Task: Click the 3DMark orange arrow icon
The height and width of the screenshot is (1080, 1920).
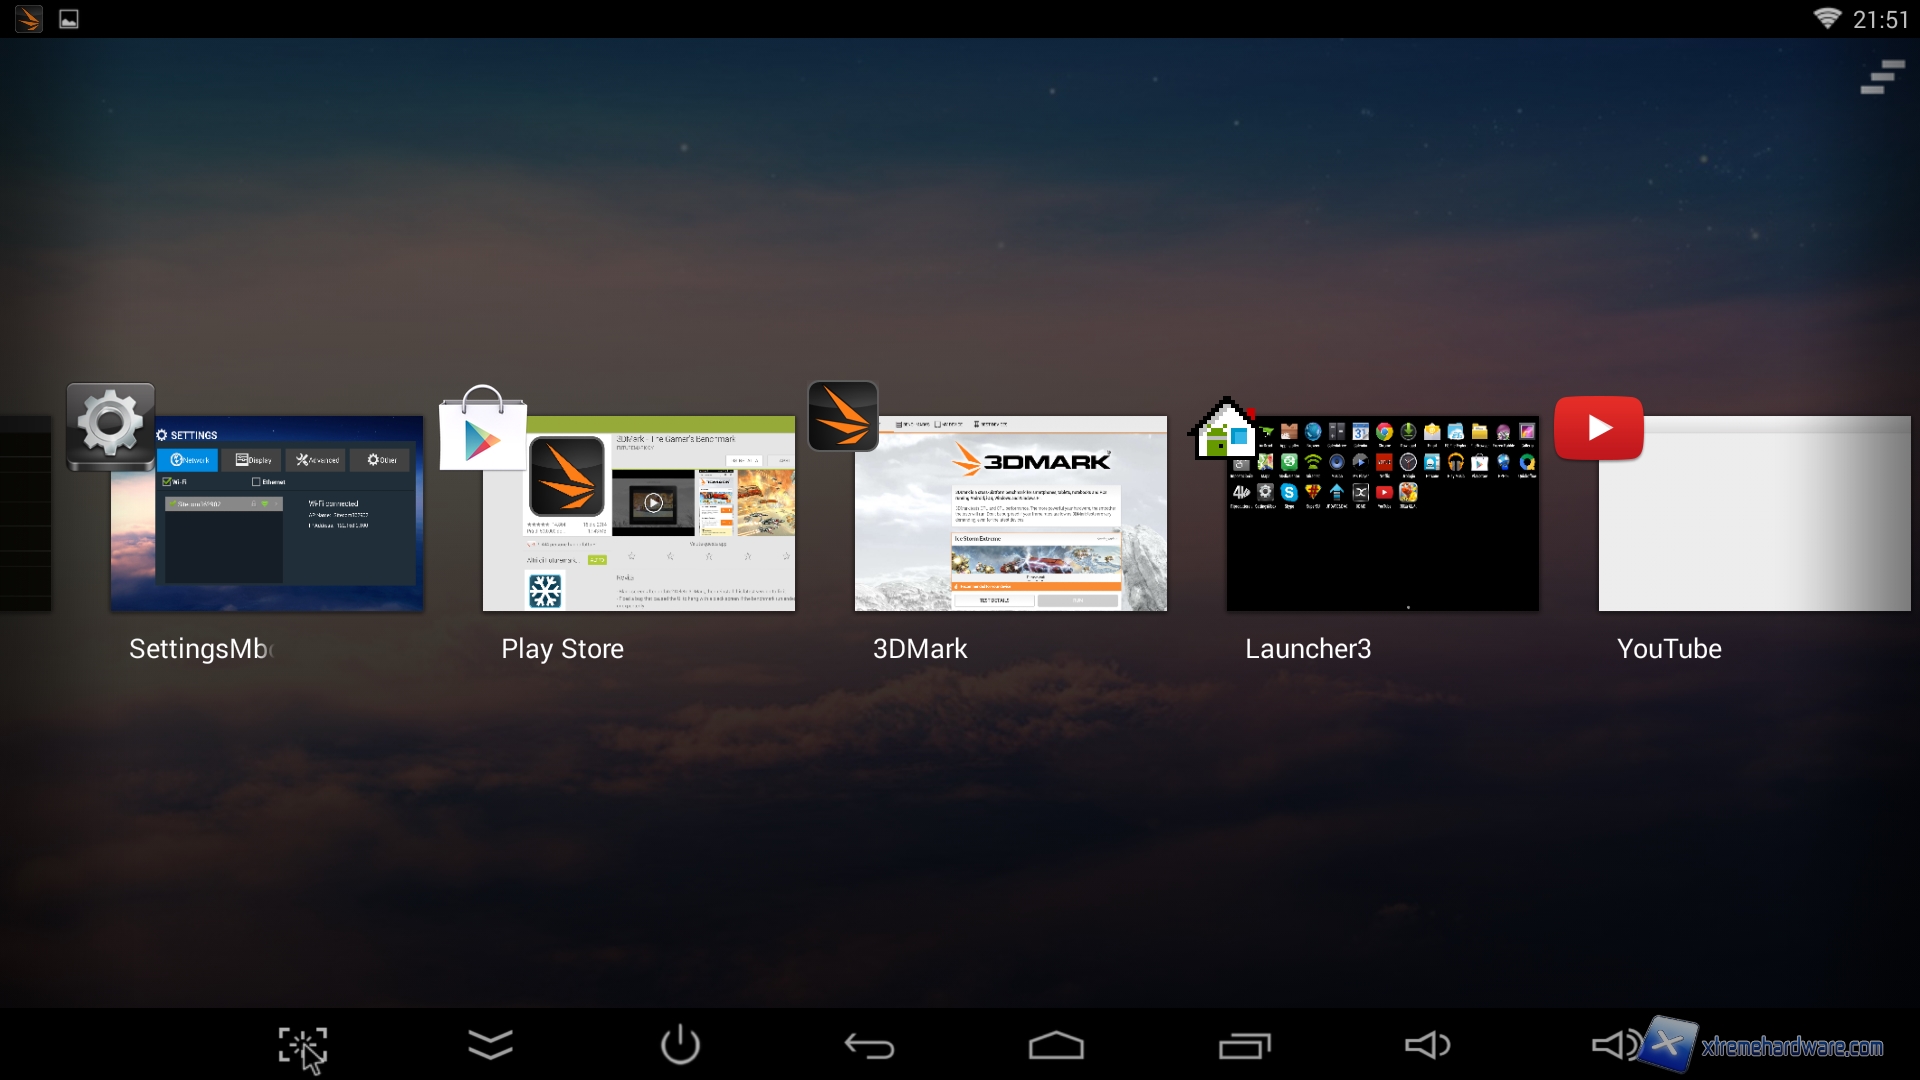Action: click(x=843, y=416)
